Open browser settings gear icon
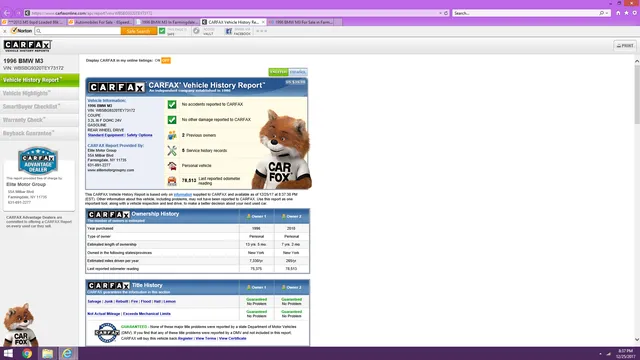 click(634, 13)
